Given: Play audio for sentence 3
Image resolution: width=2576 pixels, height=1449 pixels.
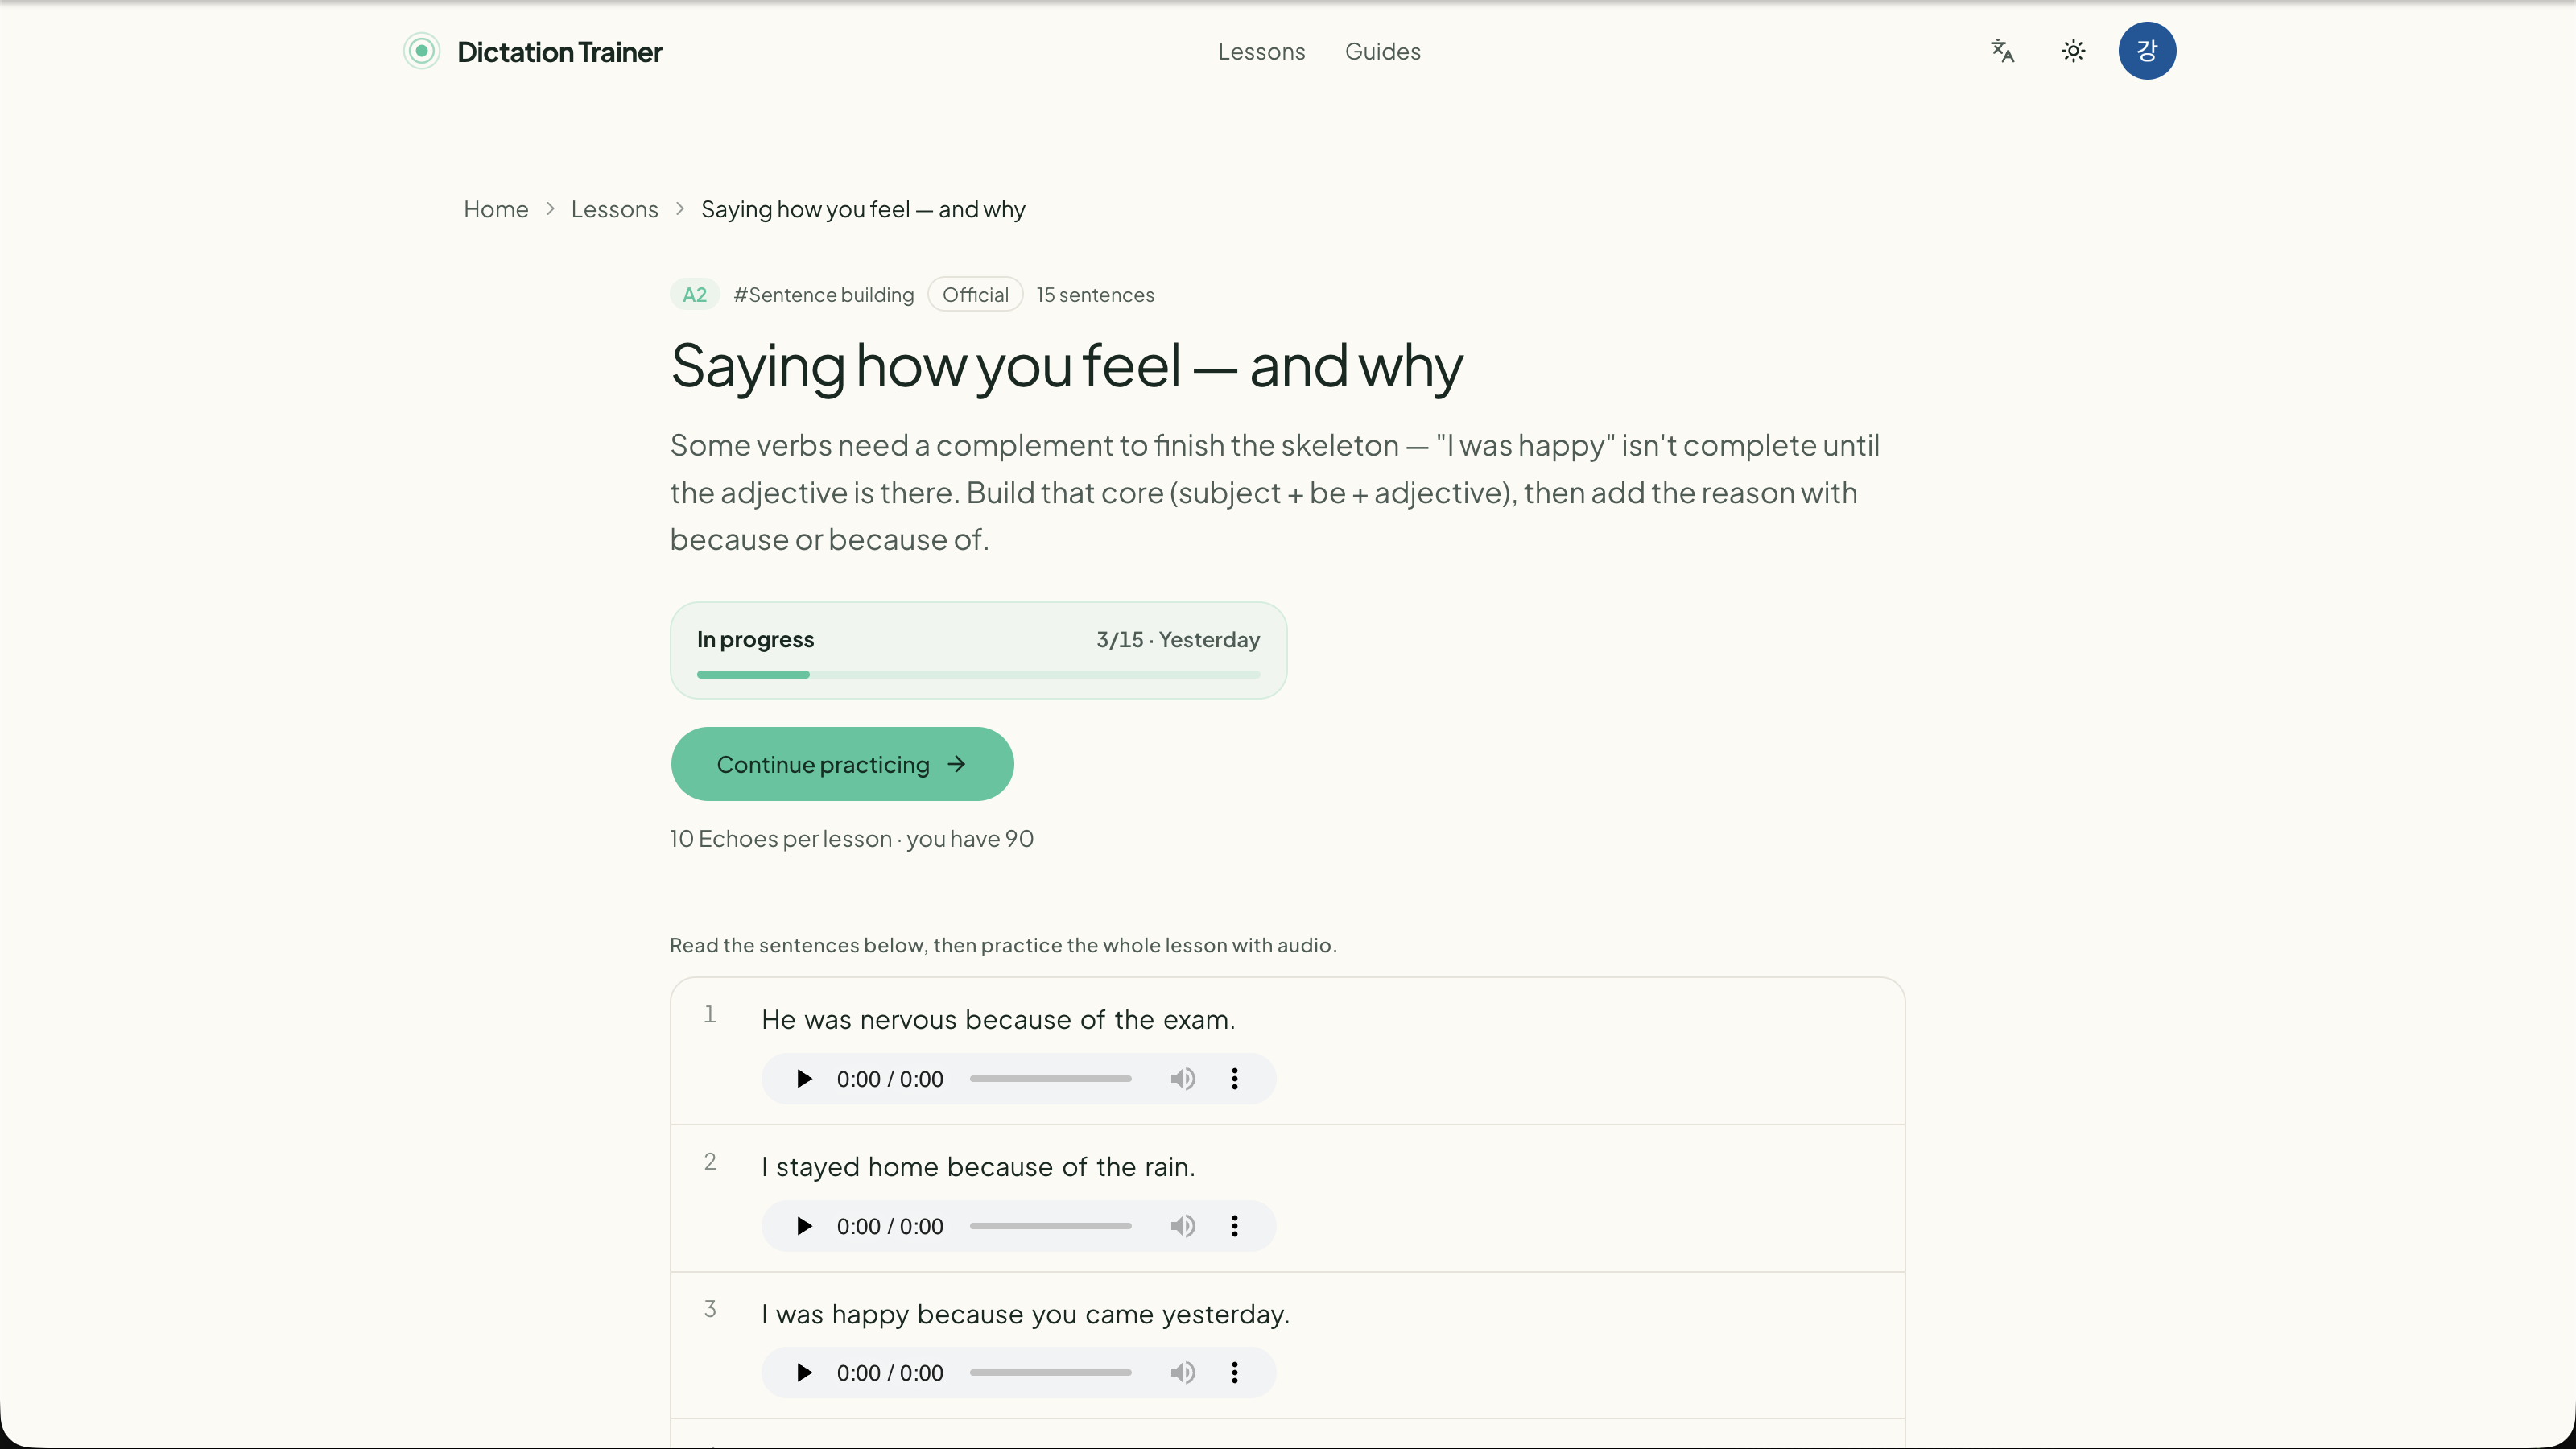Looking at the screenshot, I should 804,1372.
